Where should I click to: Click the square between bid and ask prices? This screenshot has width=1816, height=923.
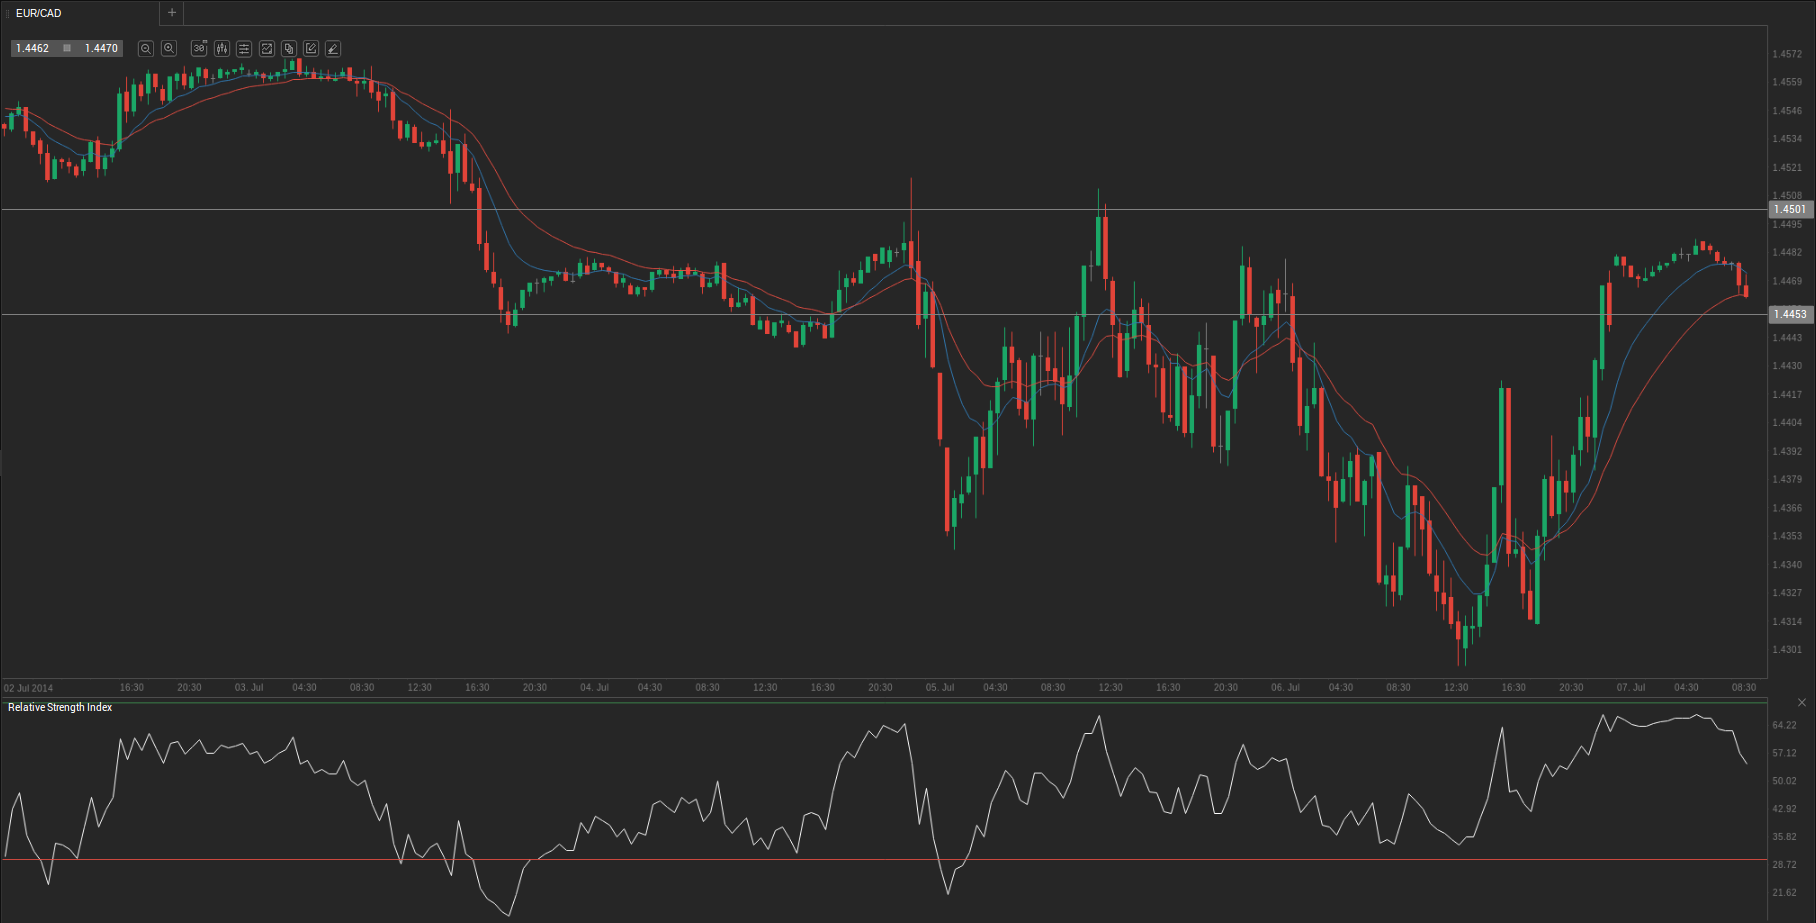(67, 48)
